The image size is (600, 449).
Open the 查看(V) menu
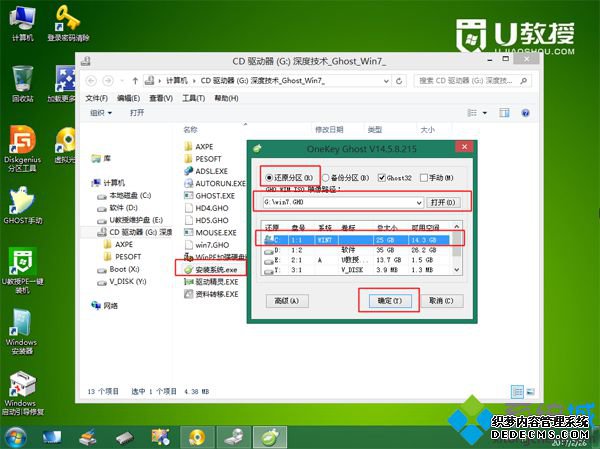(161, 98)
